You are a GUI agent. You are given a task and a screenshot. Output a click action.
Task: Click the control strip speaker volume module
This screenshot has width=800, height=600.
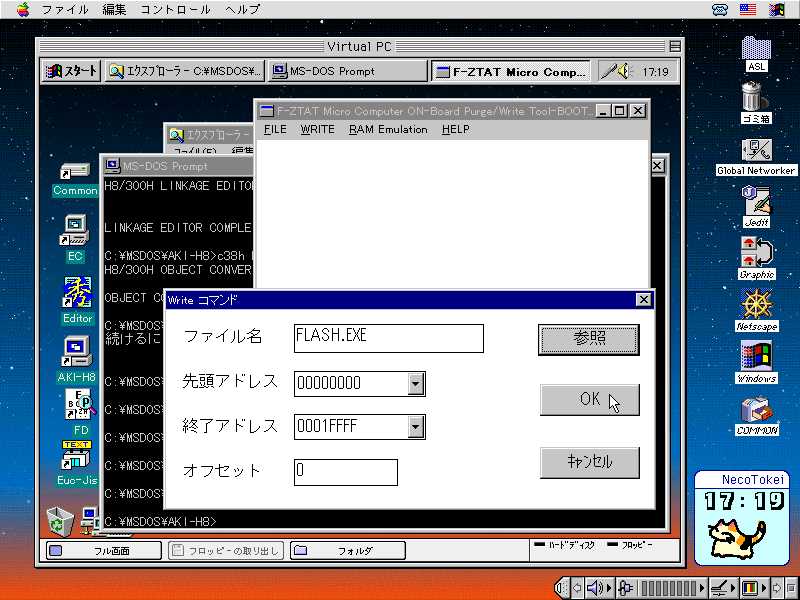click(598, 588)
